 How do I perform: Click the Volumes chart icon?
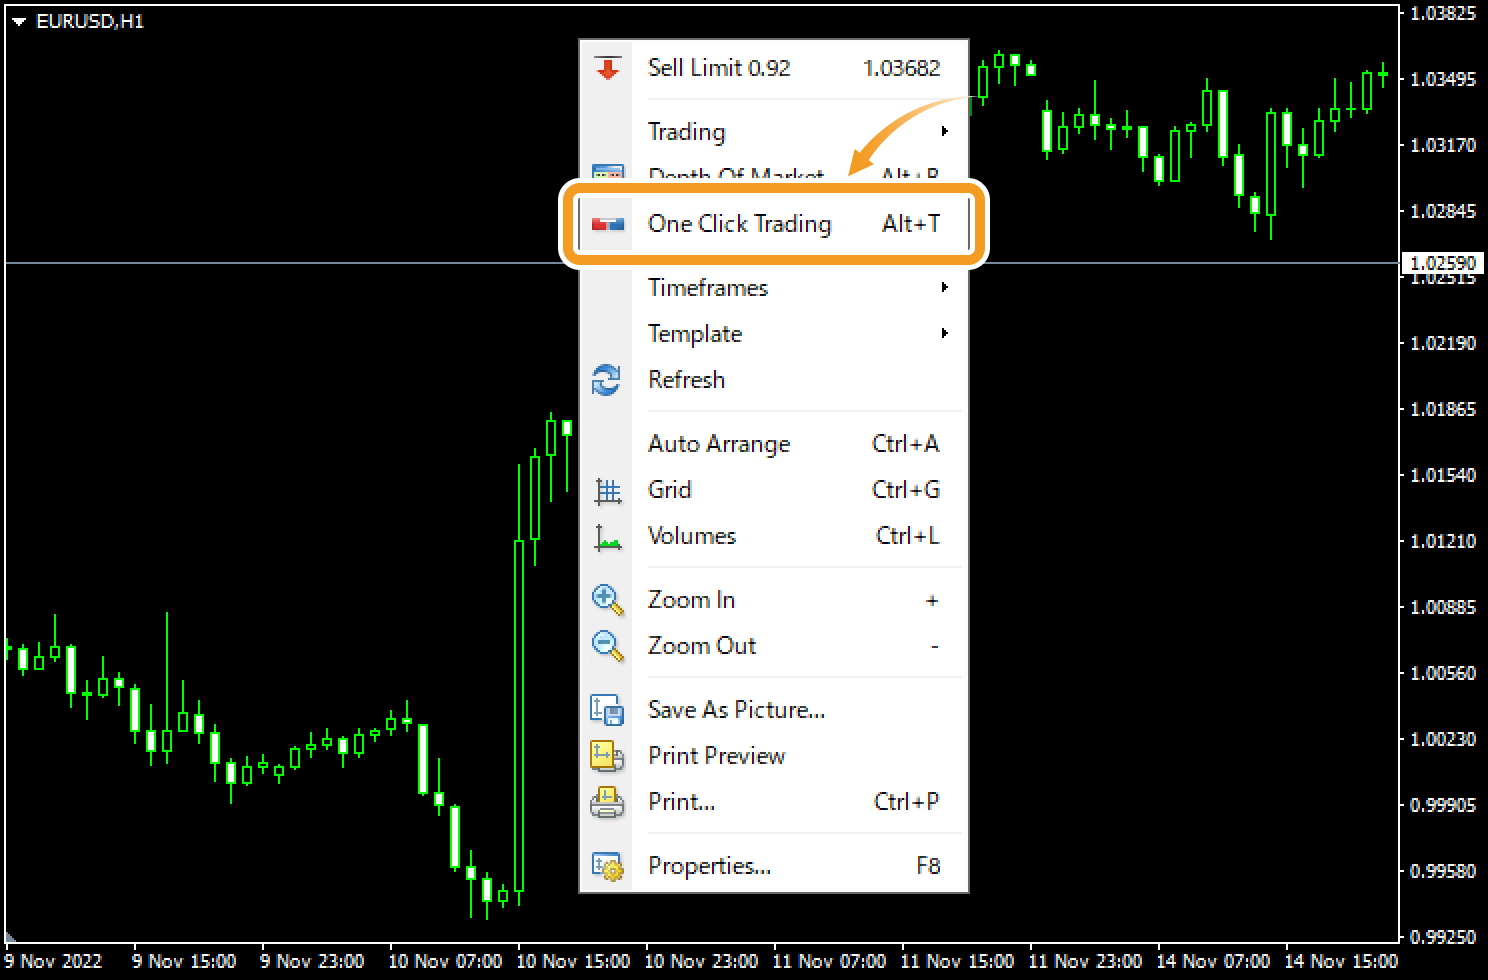(x=608, y=536)
